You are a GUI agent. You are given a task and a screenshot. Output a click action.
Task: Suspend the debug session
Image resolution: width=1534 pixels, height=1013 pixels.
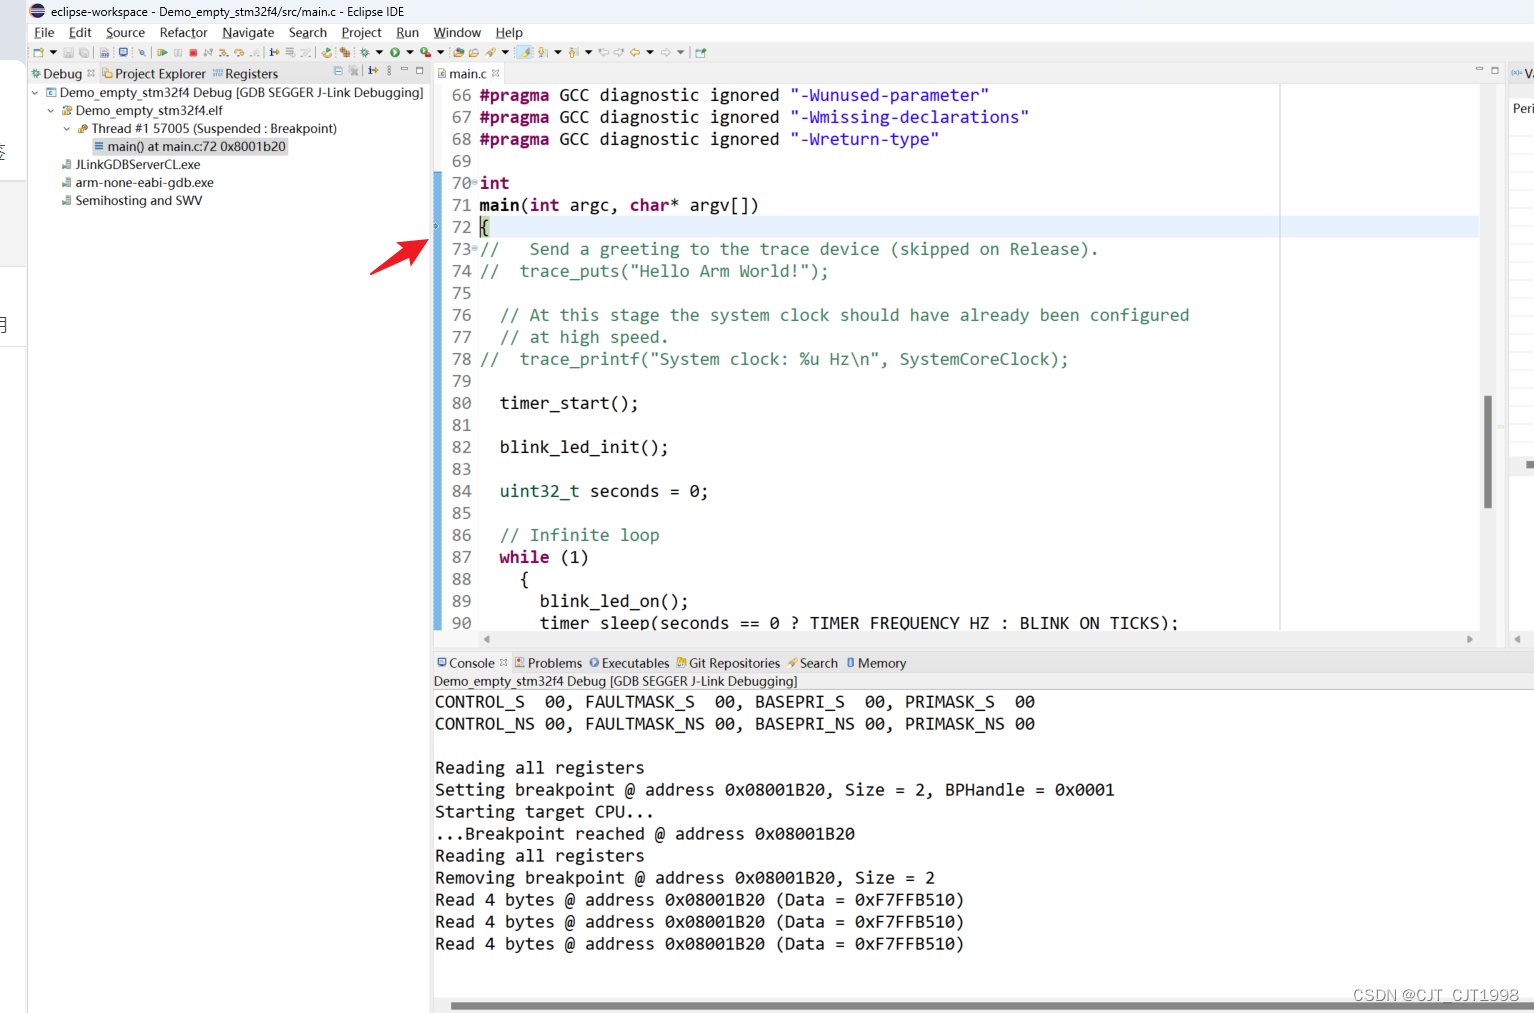pyautogui.click(x=178, y=52)
